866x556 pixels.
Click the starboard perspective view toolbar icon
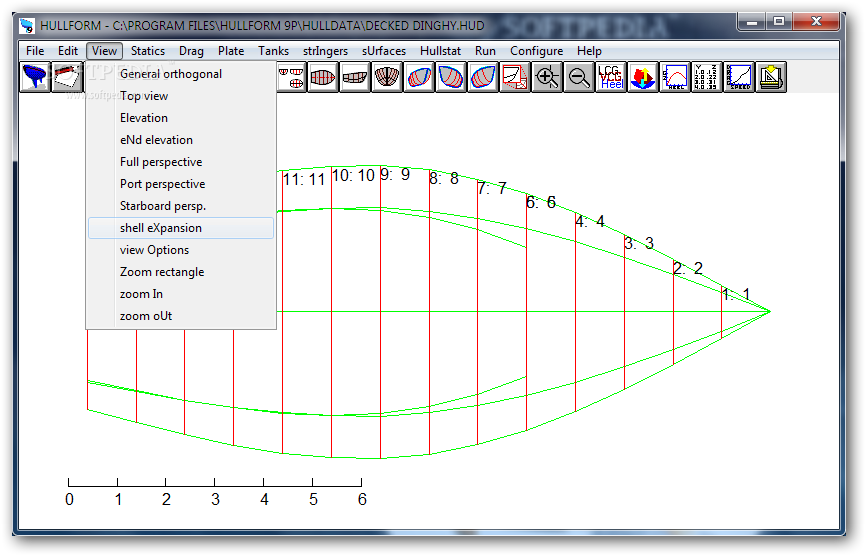(483, 77)
